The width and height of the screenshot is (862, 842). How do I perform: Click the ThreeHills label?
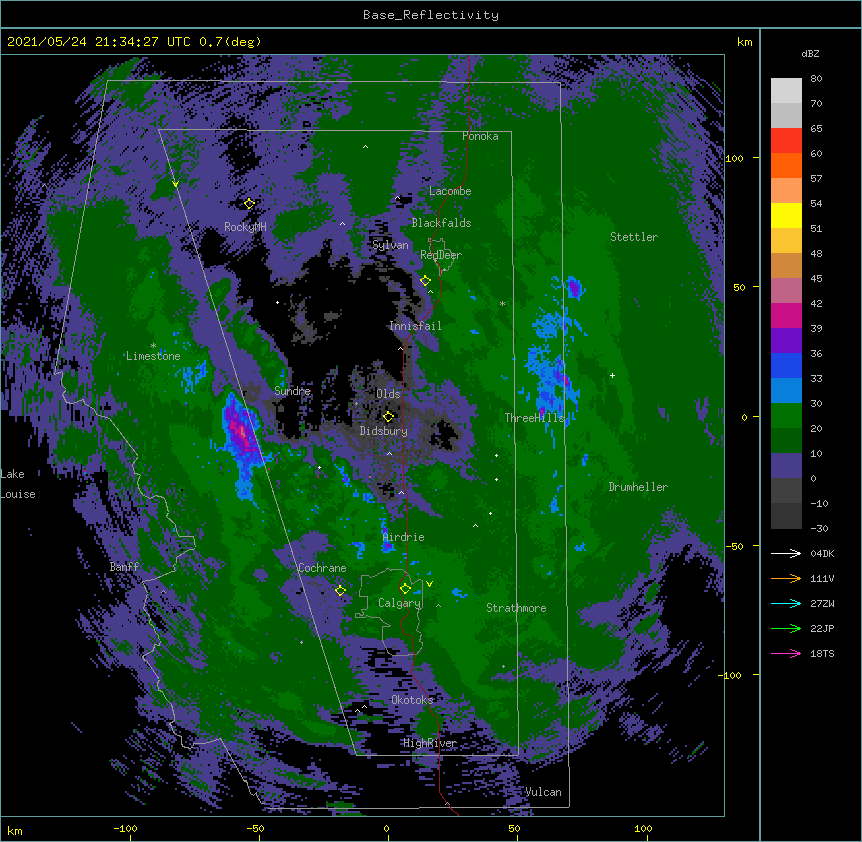(x=534, y=418)
